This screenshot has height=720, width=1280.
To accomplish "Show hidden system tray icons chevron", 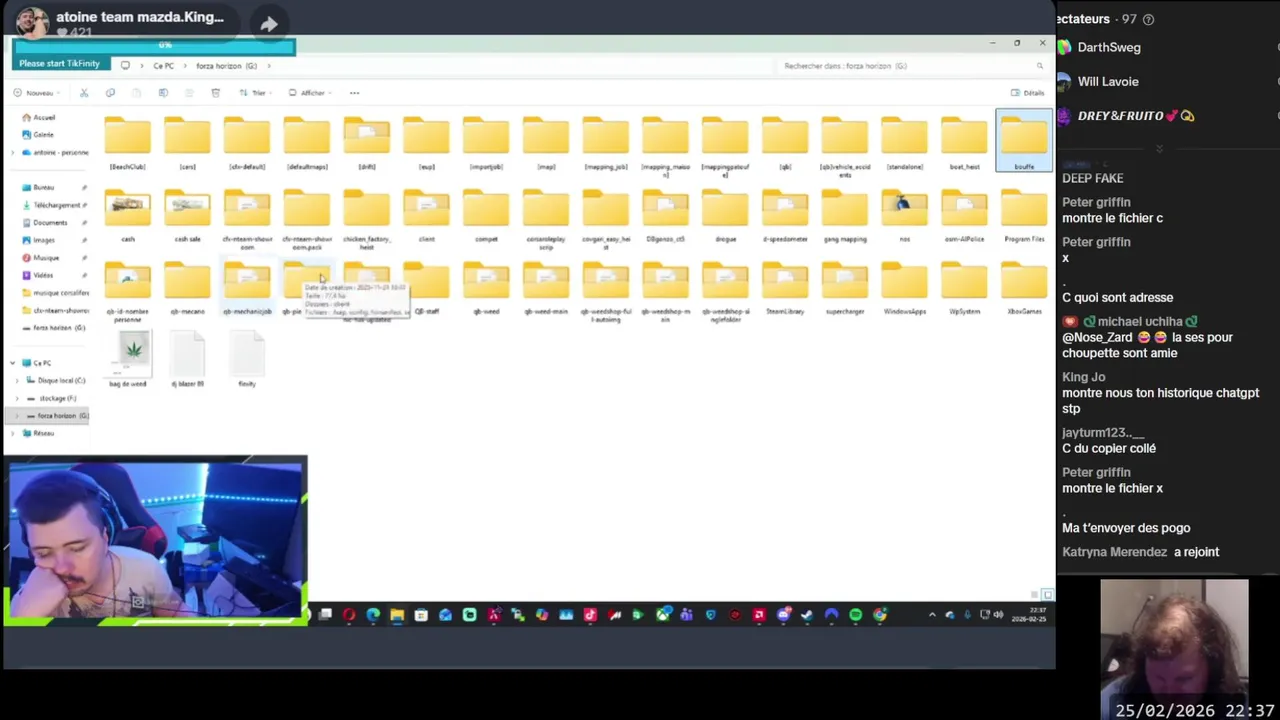I will 932,615.
